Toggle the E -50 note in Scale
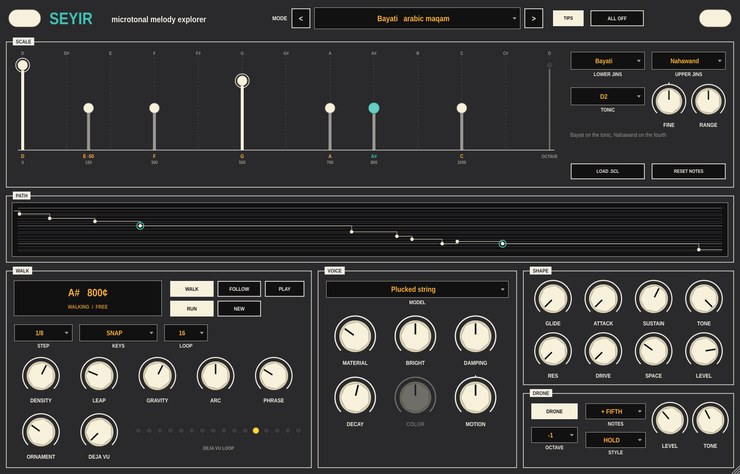740x474 pixels. [x=88, y=108]
